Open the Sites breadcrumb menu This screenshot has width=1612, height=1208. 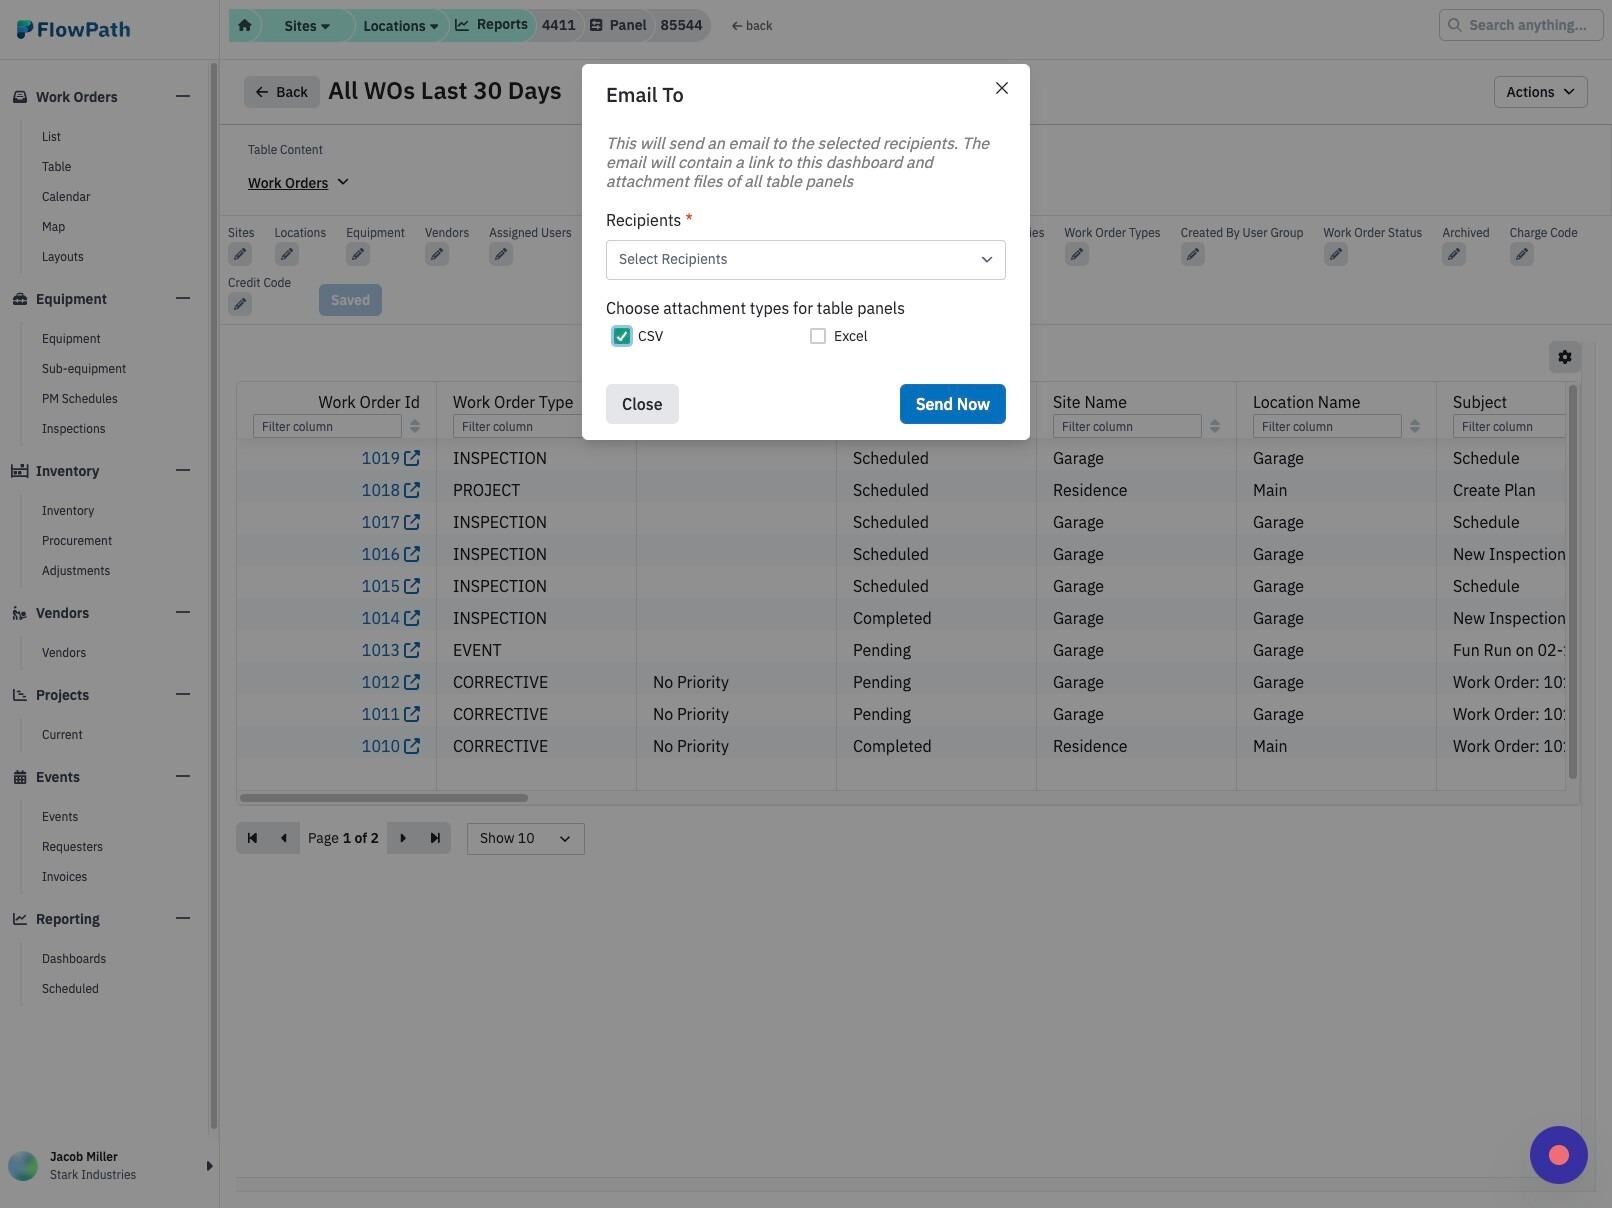(306, 26)
